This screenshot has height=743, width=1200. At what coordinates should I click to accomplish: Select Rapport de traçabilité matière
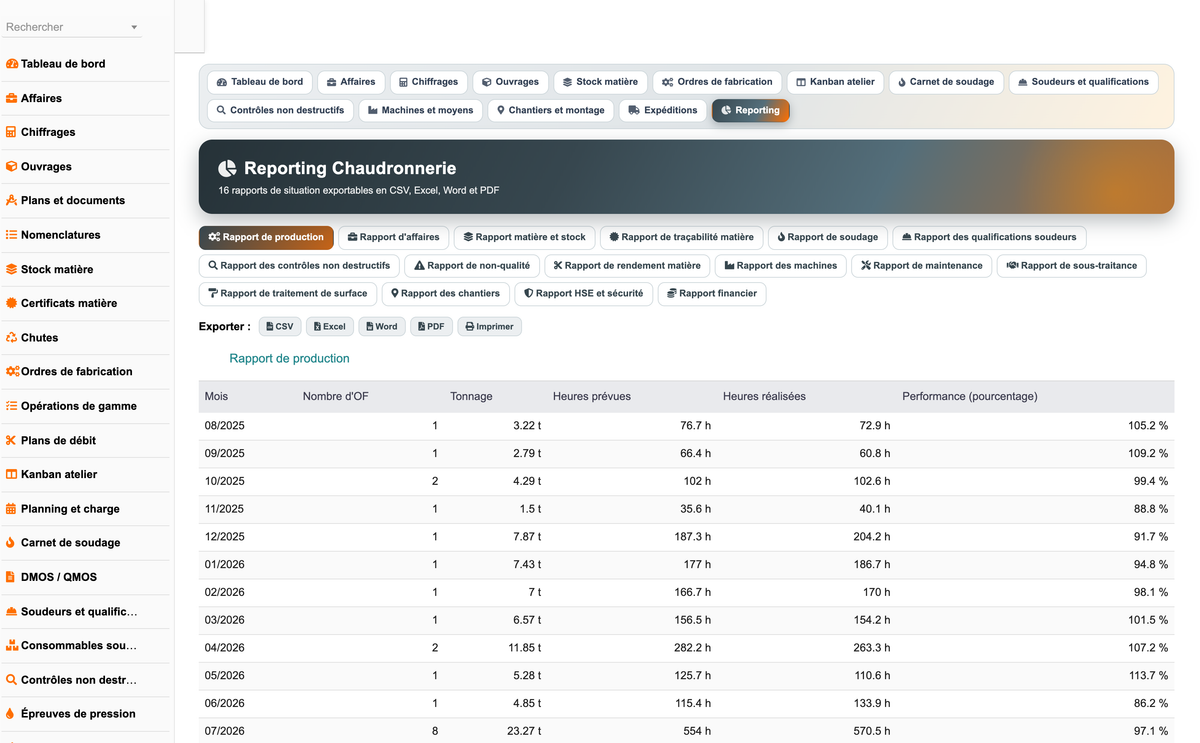pos(682,238)
